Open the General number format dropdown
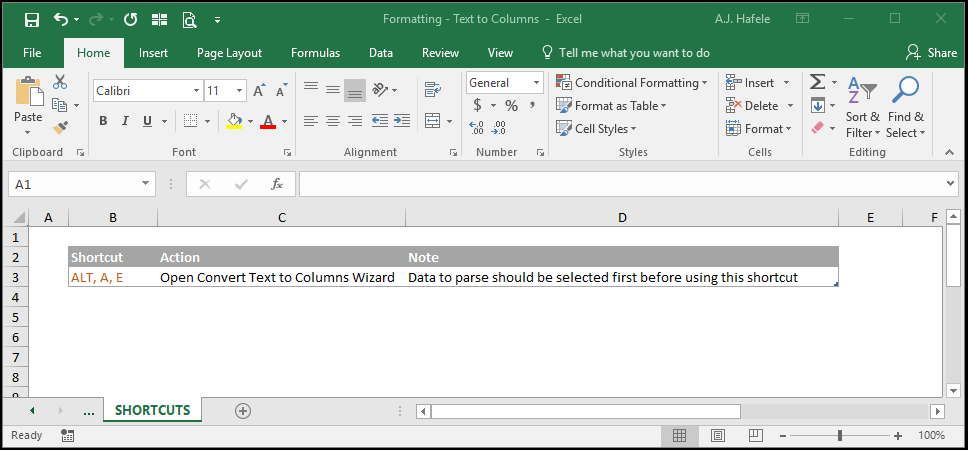Image resolution: width=968 pixels, height=450 pixels. 536,83
